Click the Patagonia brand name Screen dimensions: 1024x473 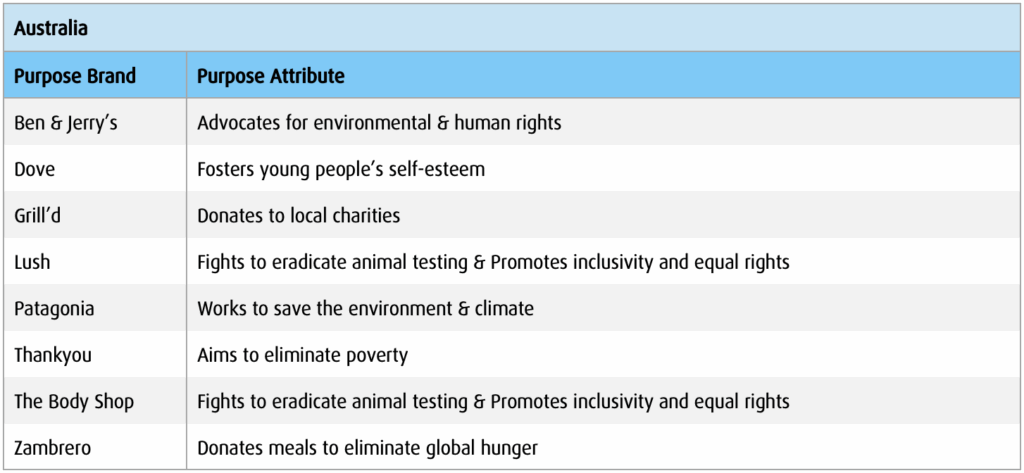tap(54, 308)
